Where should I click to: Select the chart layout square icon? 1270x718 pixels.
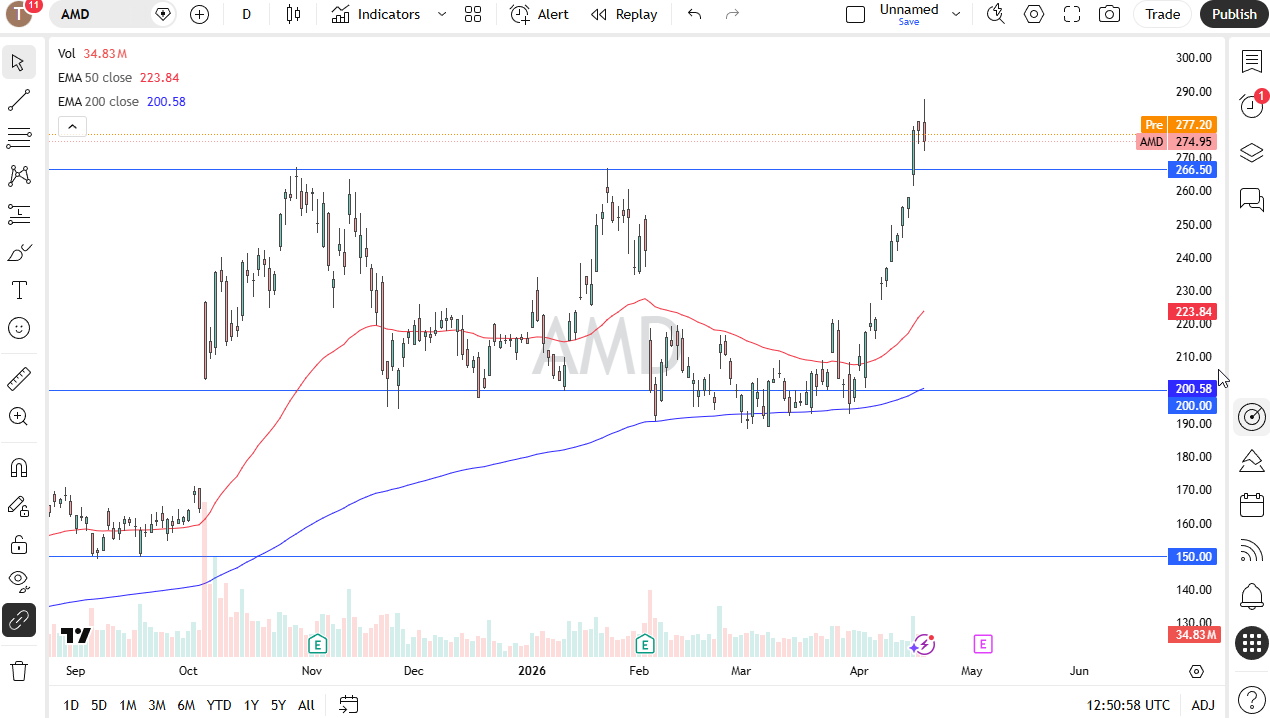855,14
